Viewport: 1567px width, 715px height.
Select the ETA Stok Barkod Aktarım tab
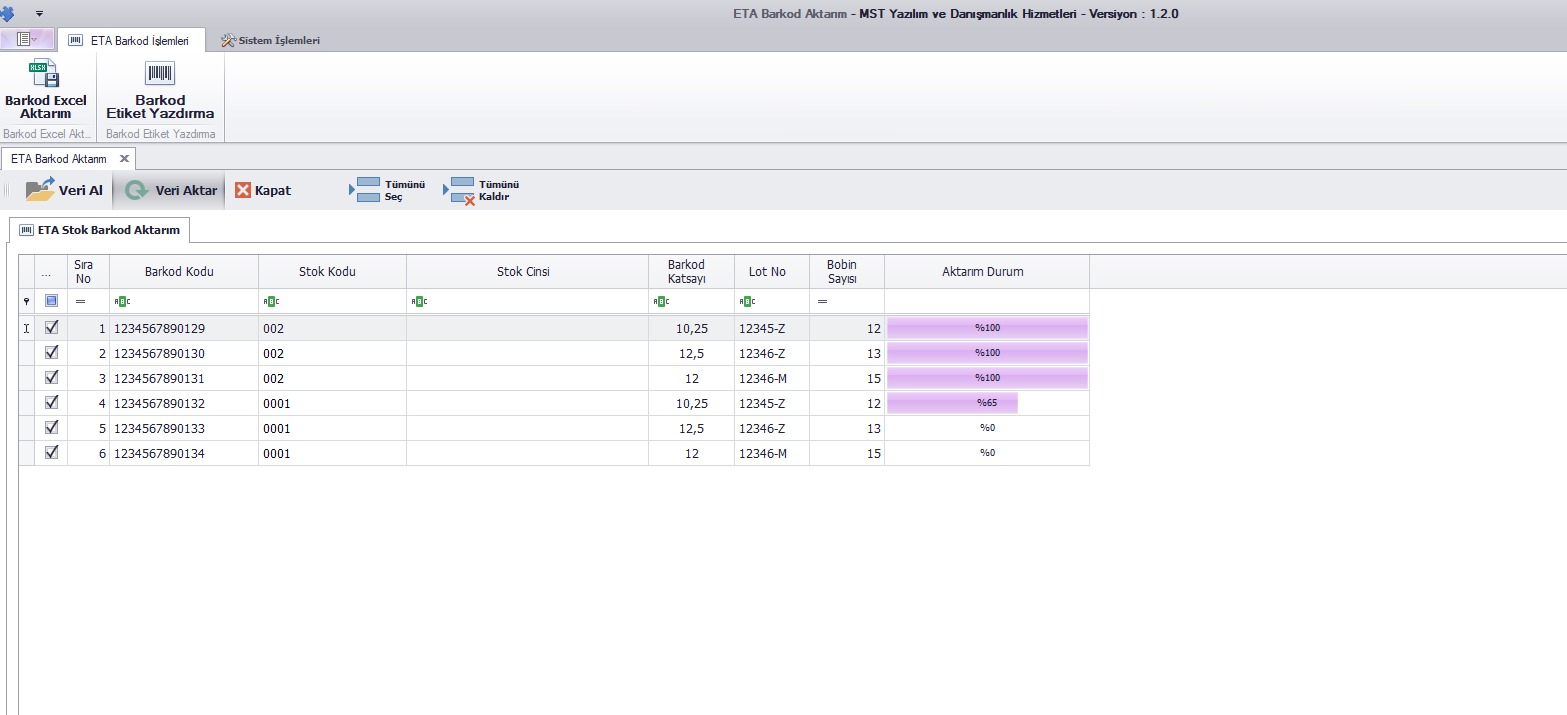coord(99,230)
